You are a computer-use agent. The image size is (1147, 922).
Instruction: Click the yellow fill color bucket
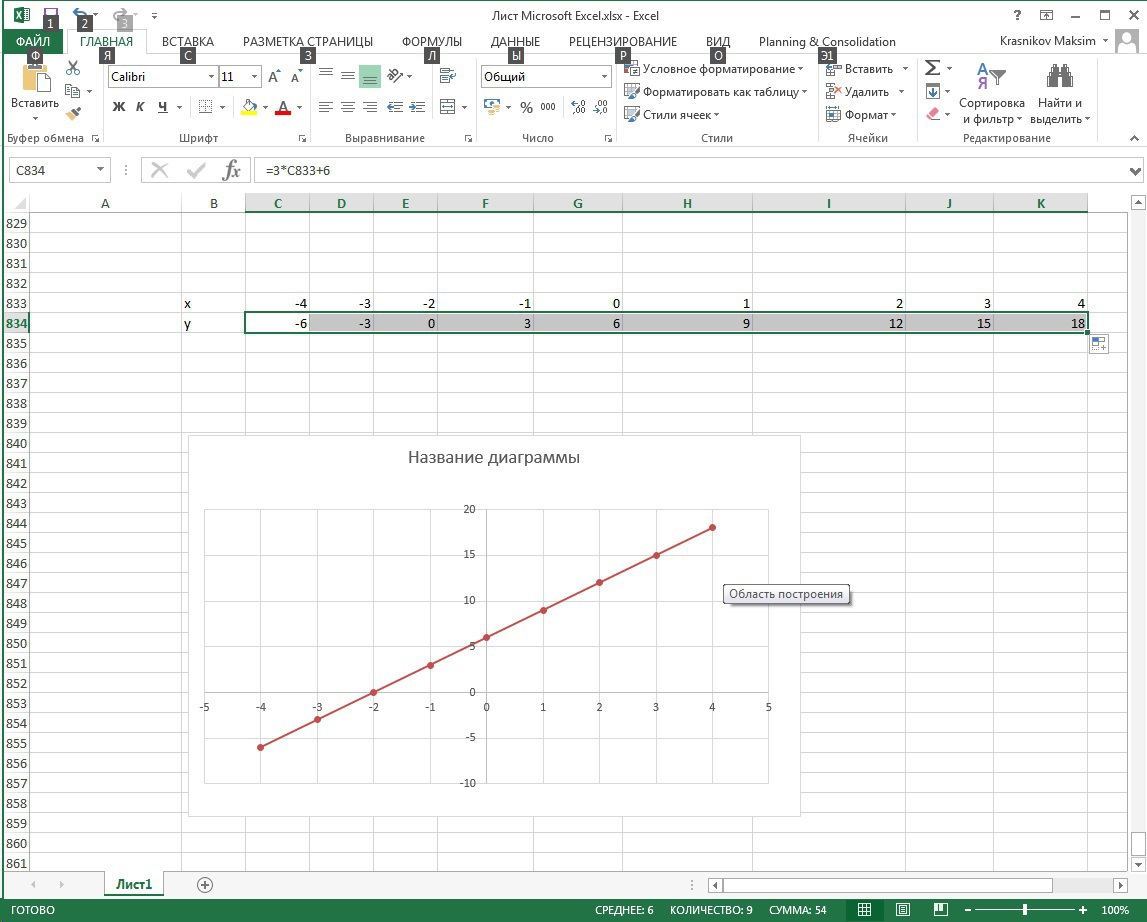[x=249, y=107]
